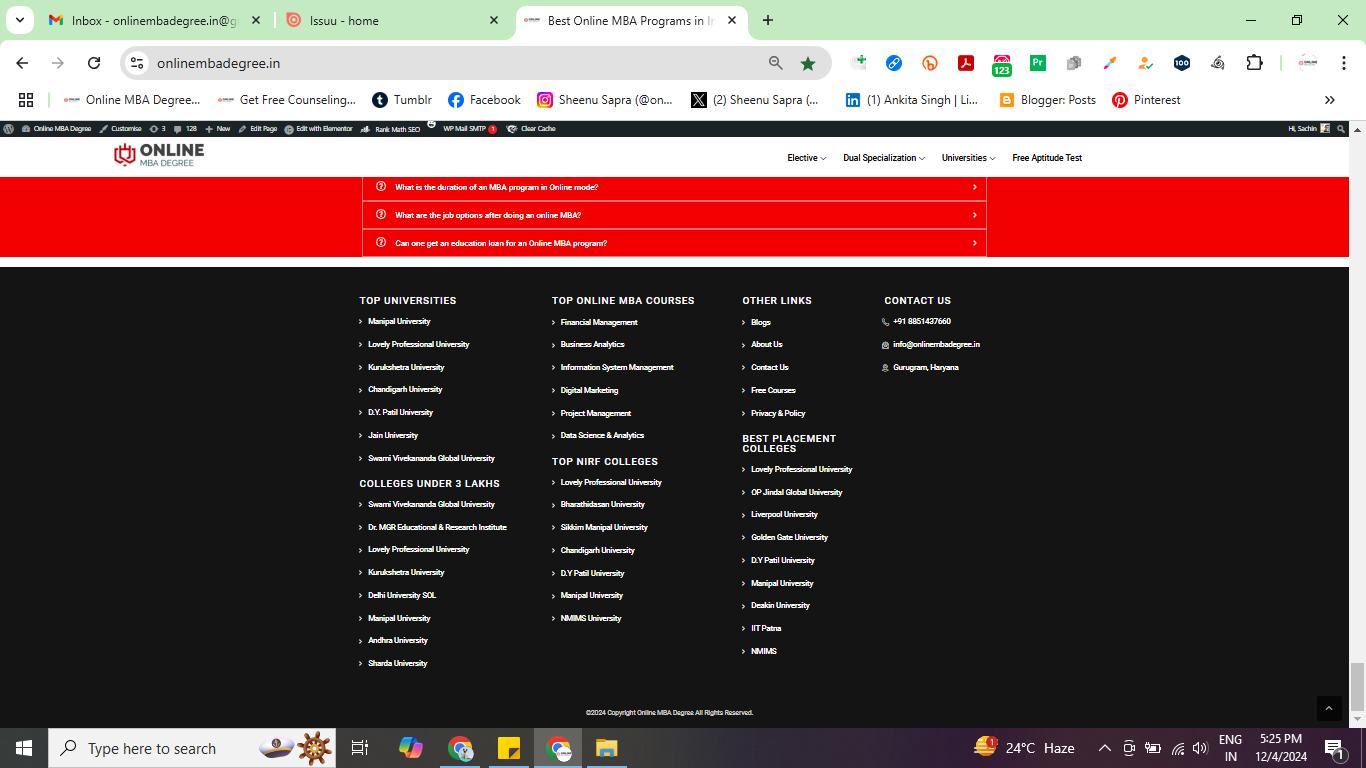The height and width of the screenshot is (768, 1366).
Task: Expand FAQ about MBA program duration
Action: click(x=674, y=187)
